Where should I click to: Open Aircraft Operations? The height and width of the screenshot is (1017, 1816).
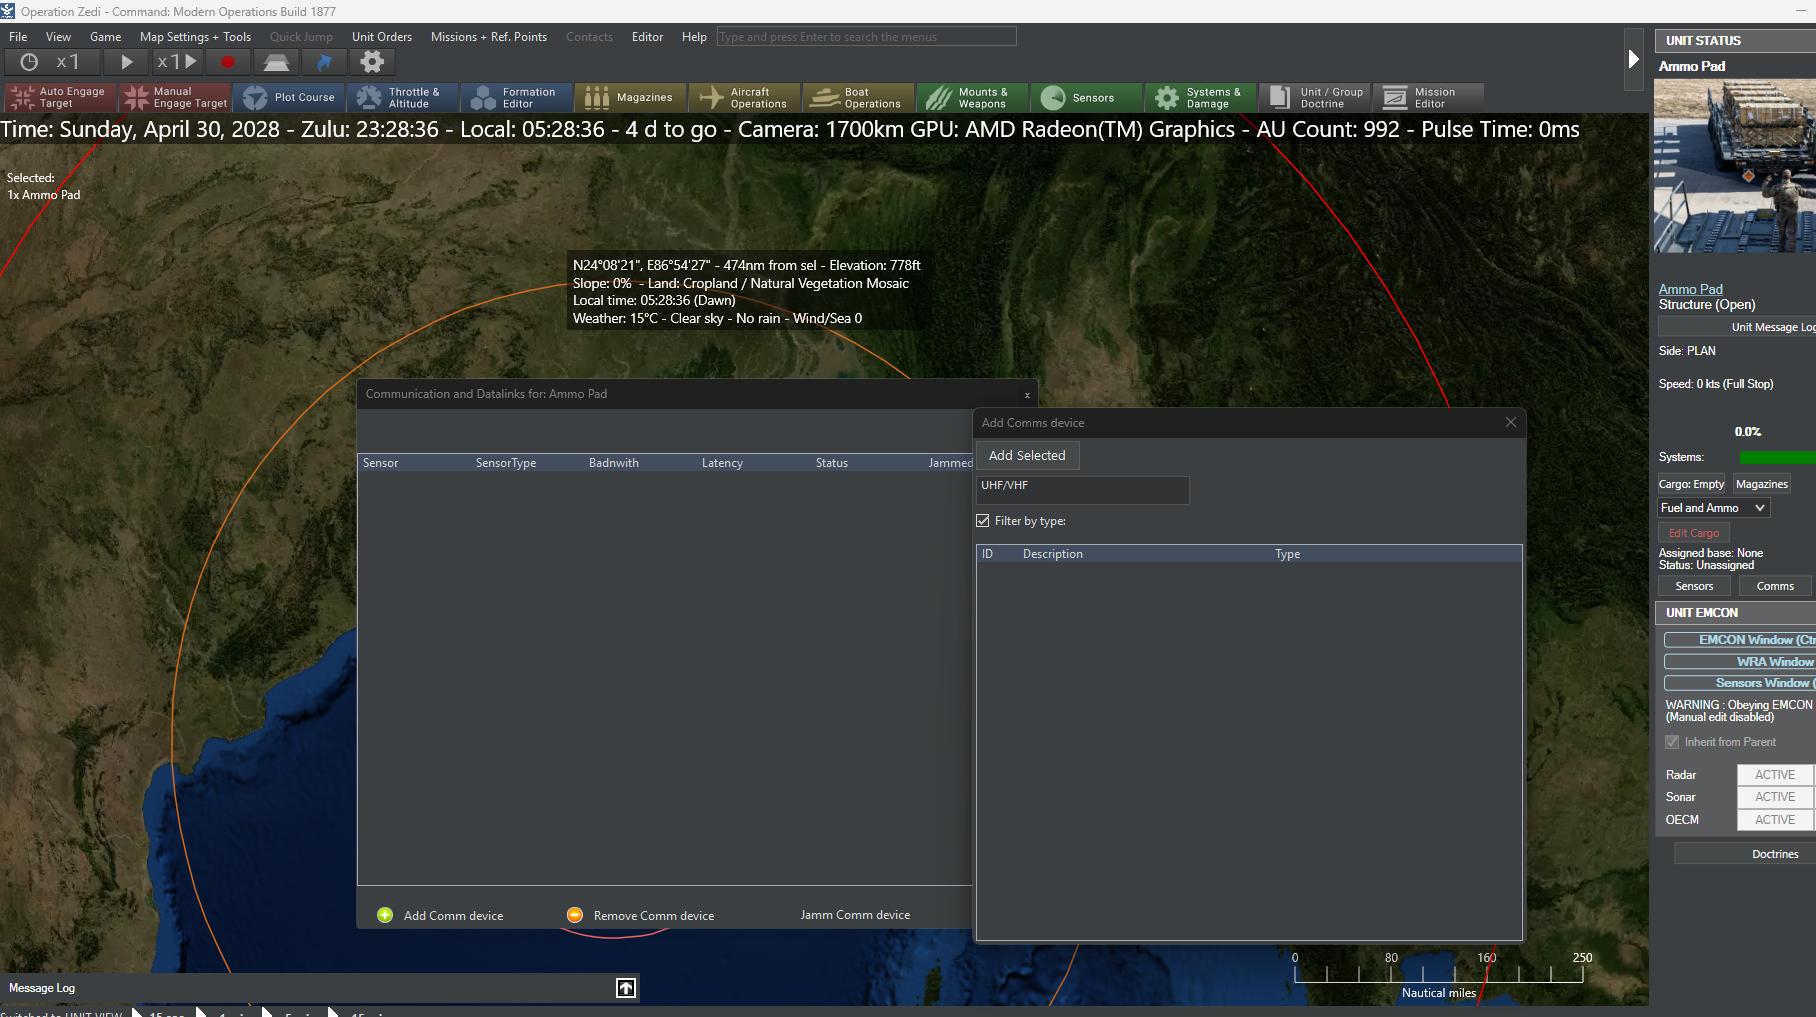click(744, 97)
